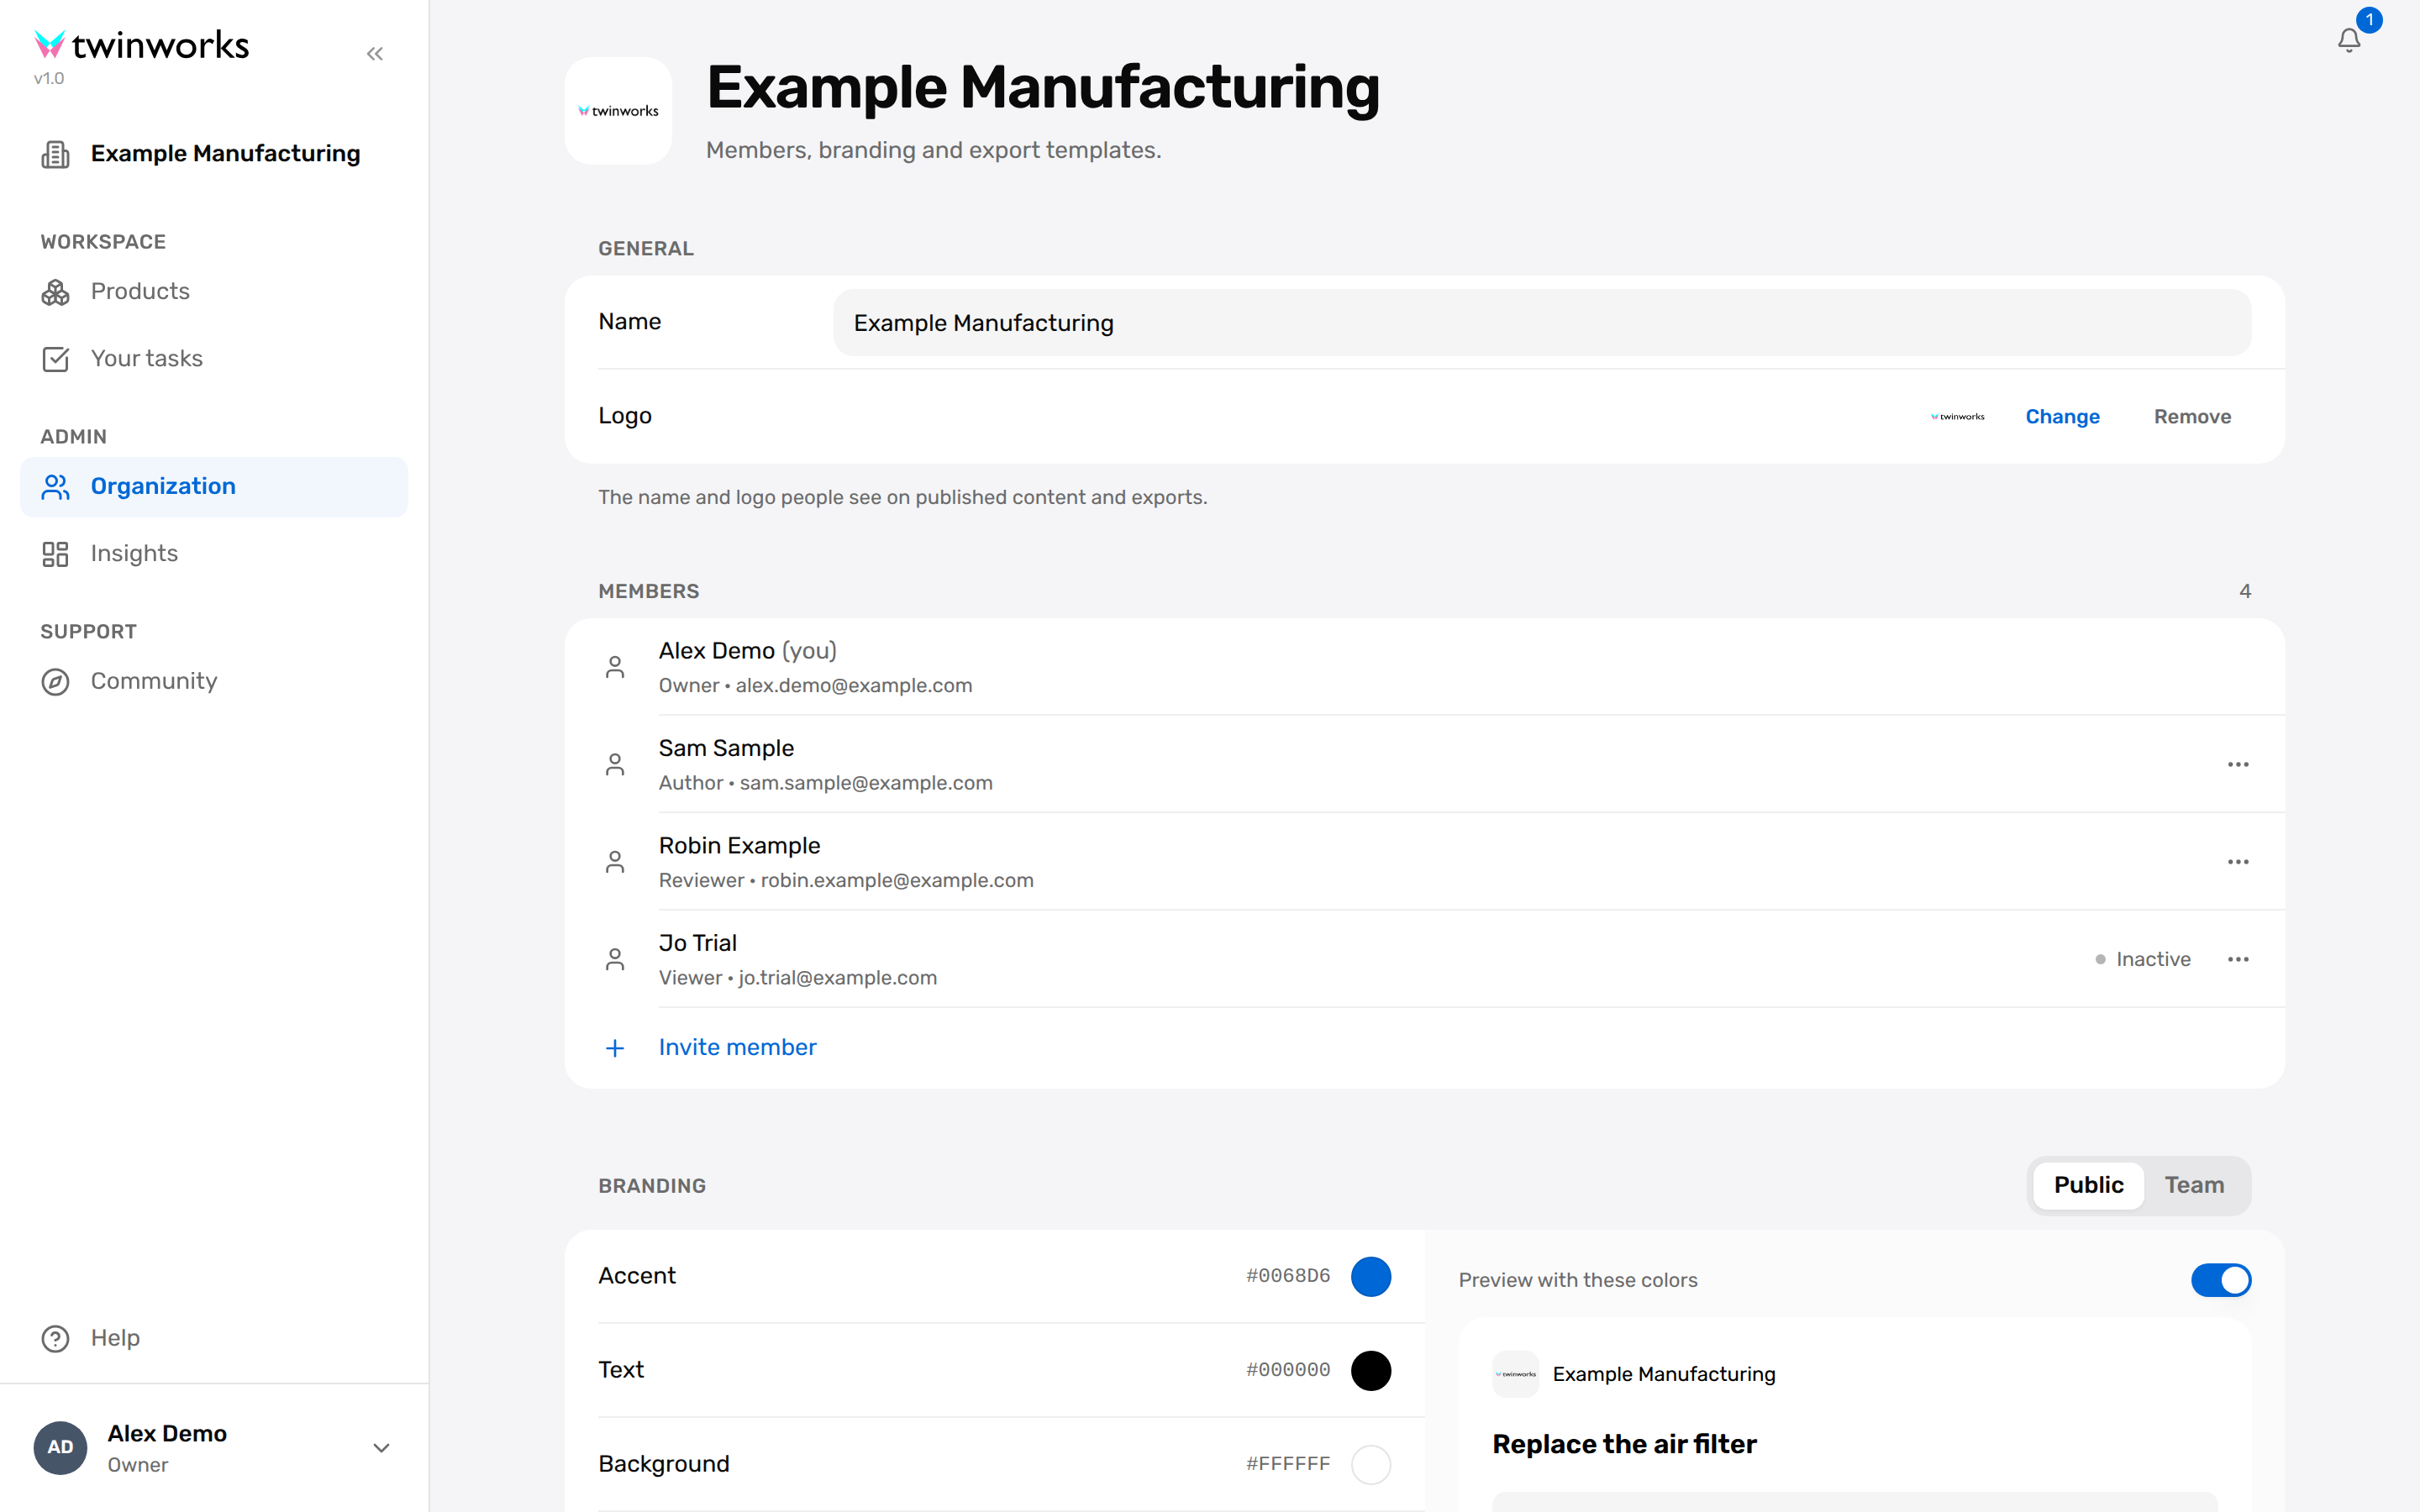
Task: Click the v1.0 version label
Action: pyautogui.click(x=49, y=79)
